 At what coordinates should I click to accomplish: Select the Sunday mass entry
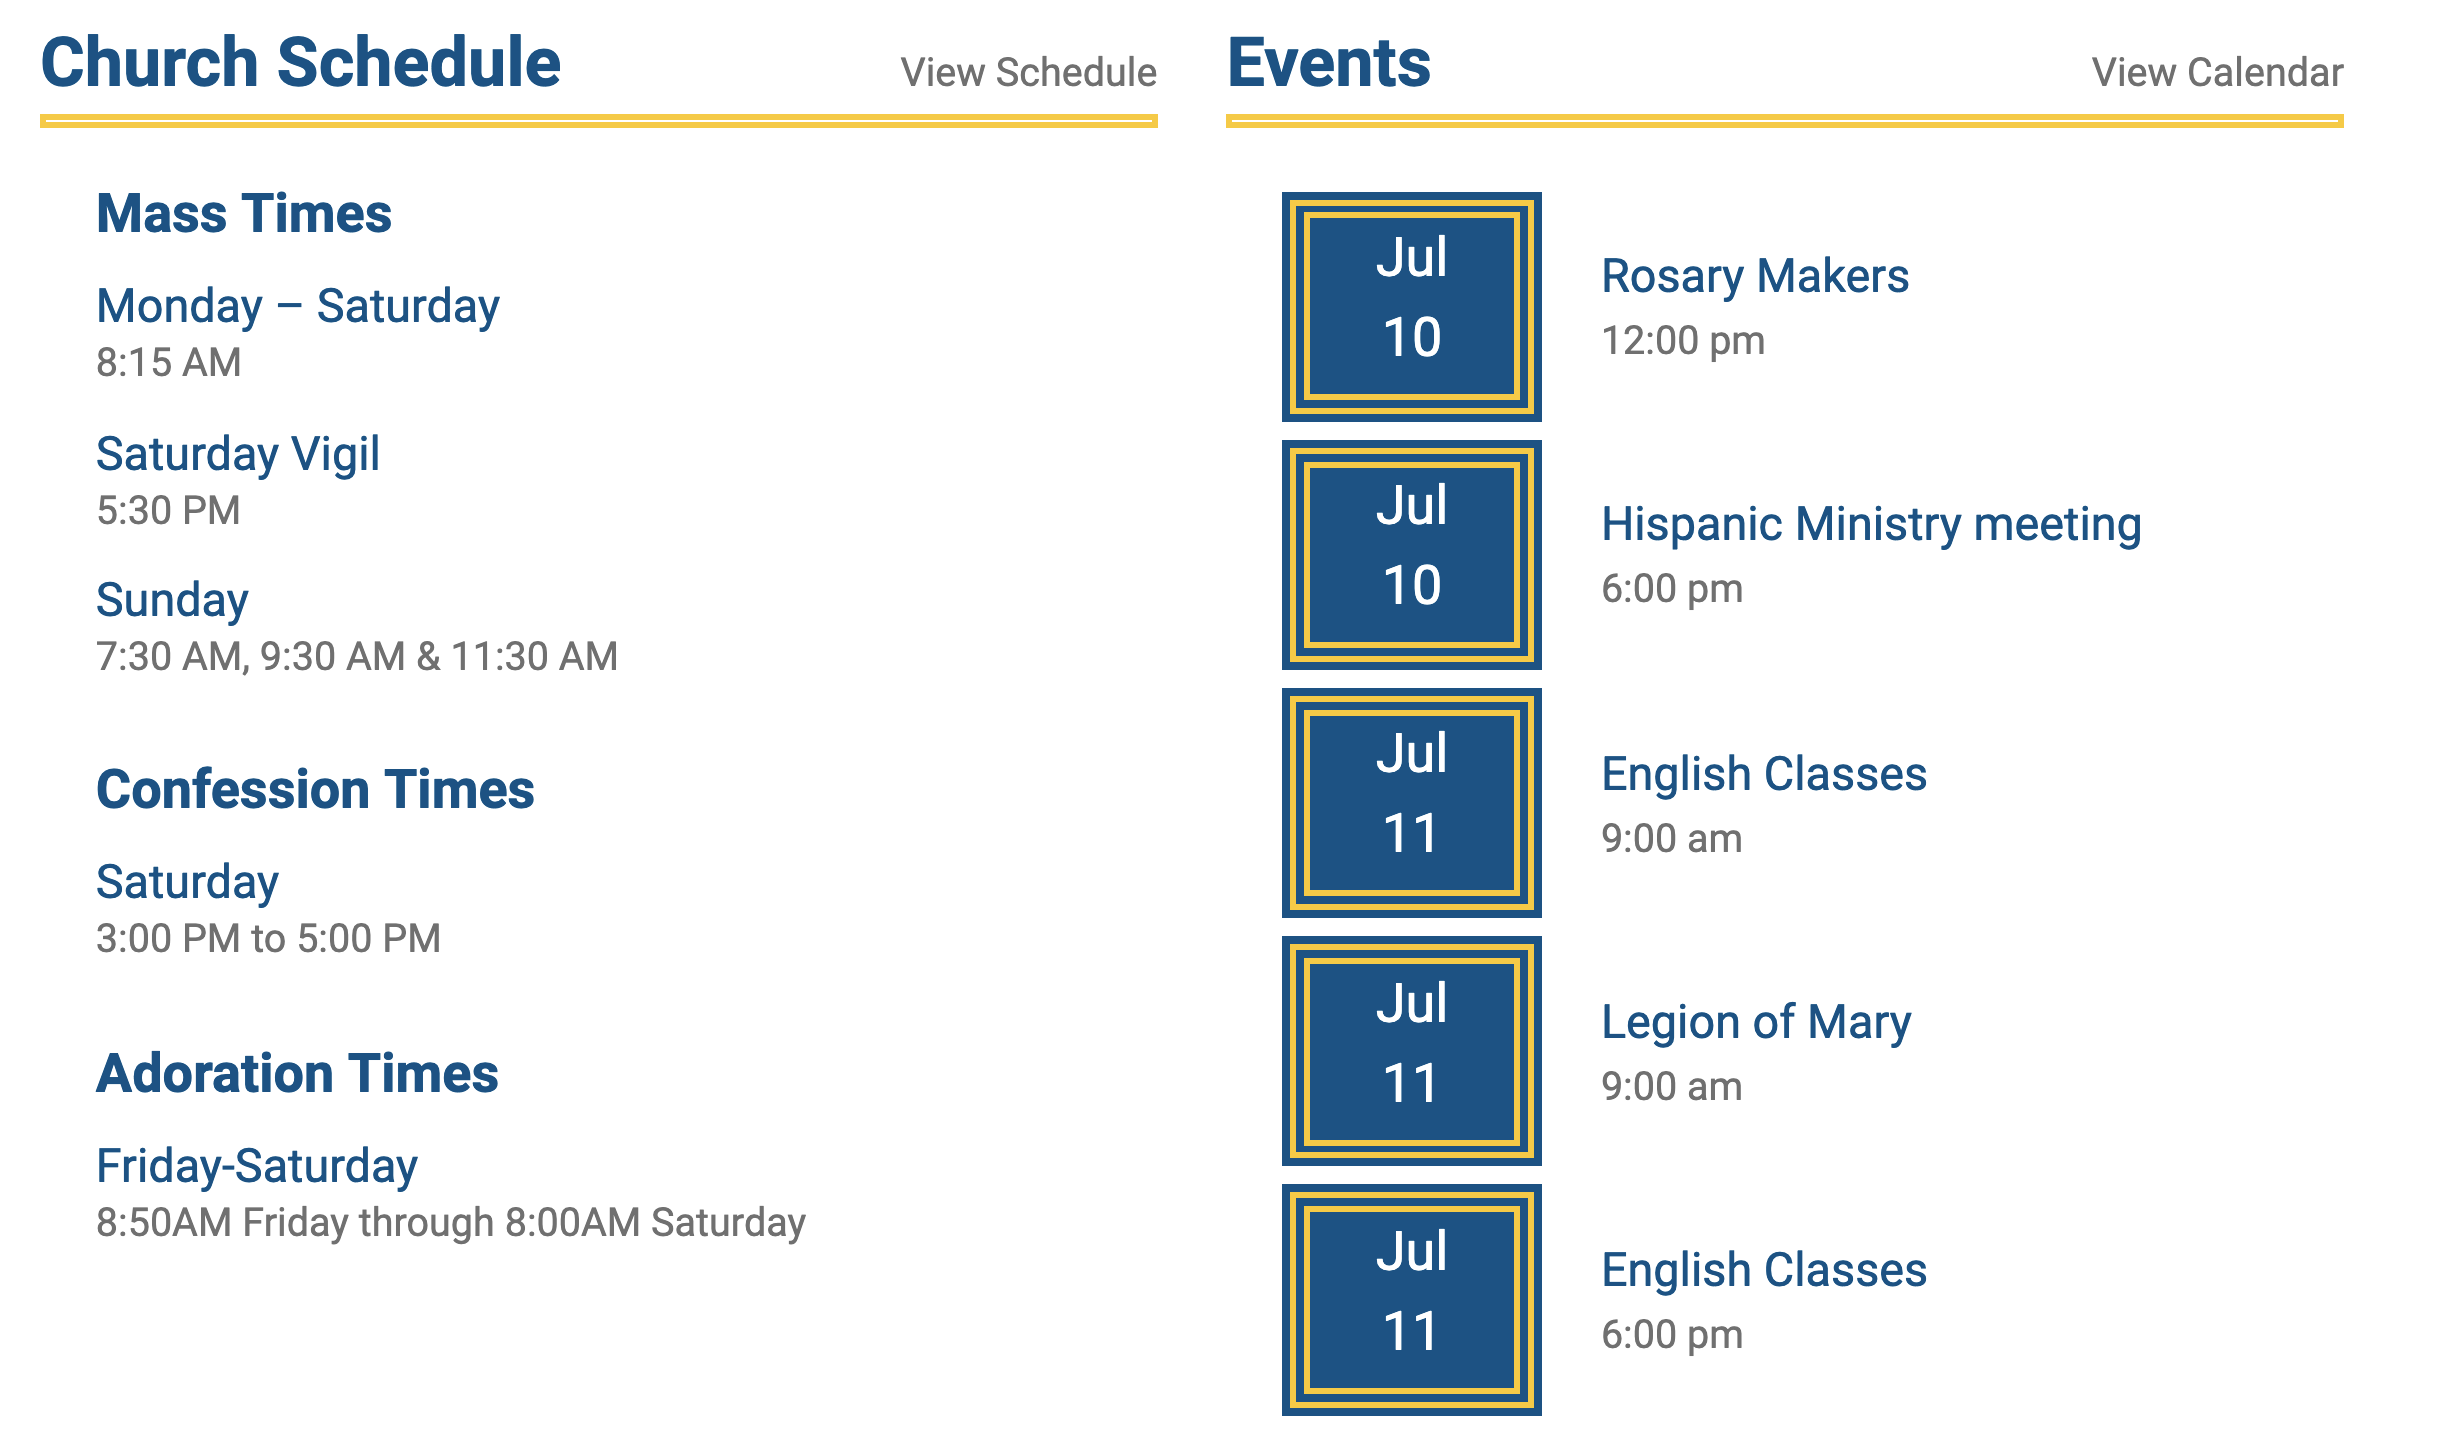(x=172, y=601)
